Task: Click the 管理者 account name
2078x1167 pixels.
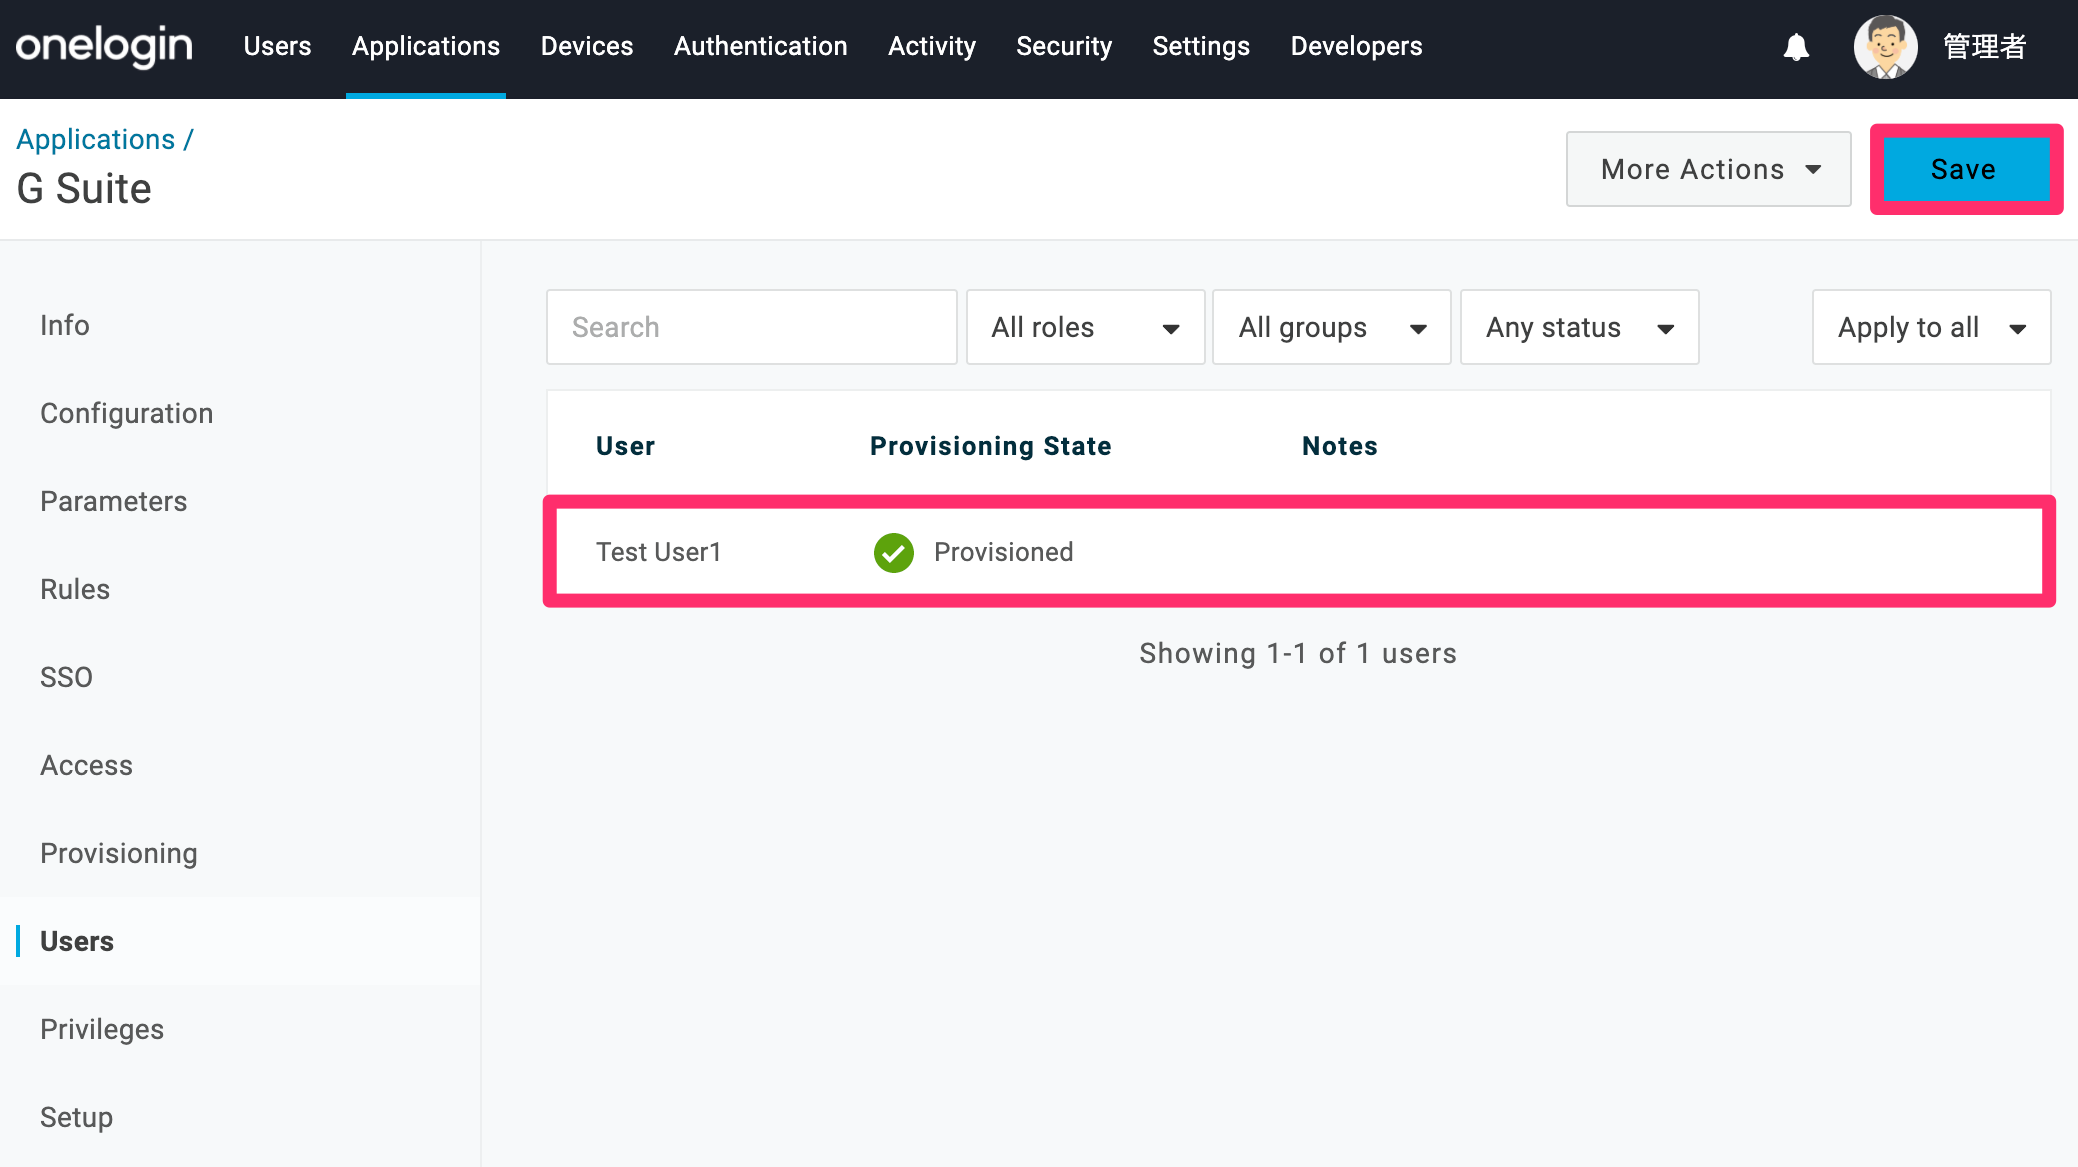Action: point(1985,47)
